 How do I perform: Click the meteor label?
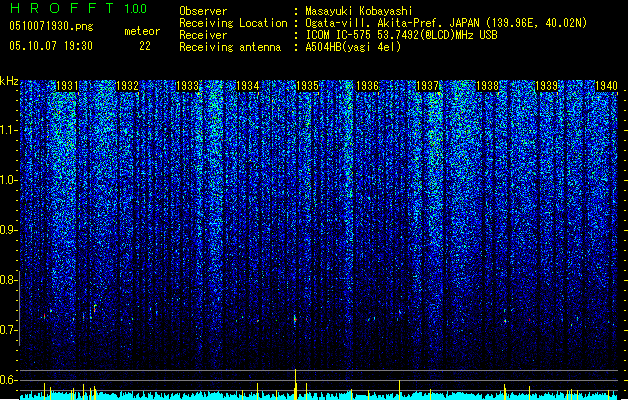142,31
